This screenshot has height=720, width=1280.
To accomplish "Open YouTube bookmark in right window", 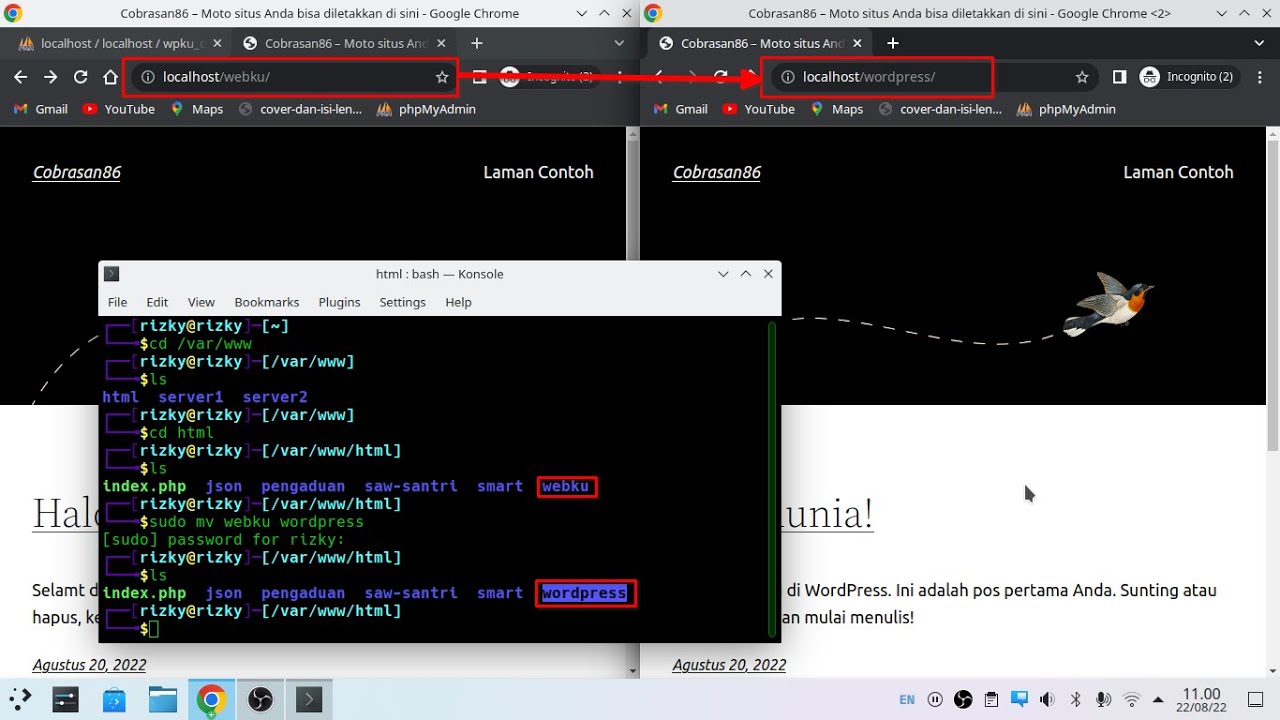I will pos(759,109).
